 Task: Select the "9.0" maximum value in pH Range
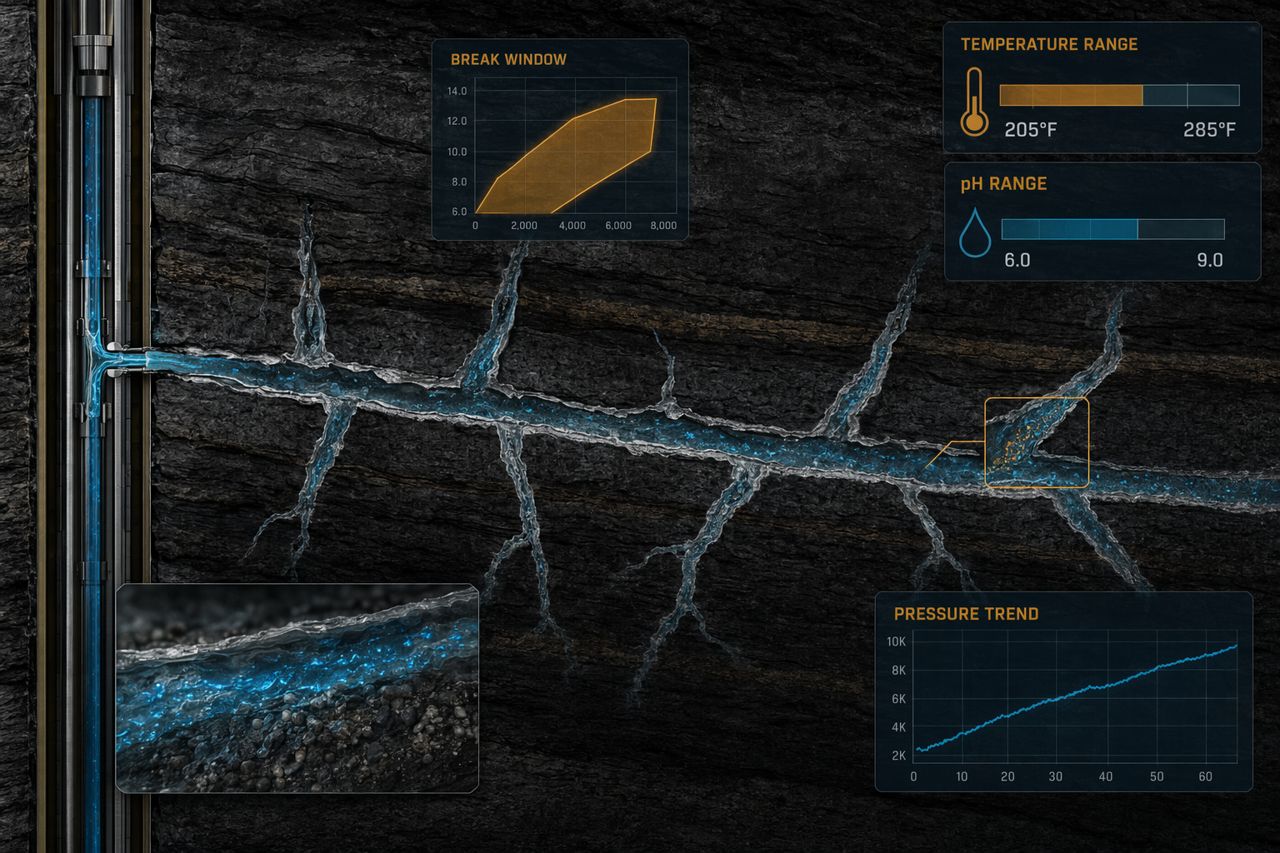1210,260
